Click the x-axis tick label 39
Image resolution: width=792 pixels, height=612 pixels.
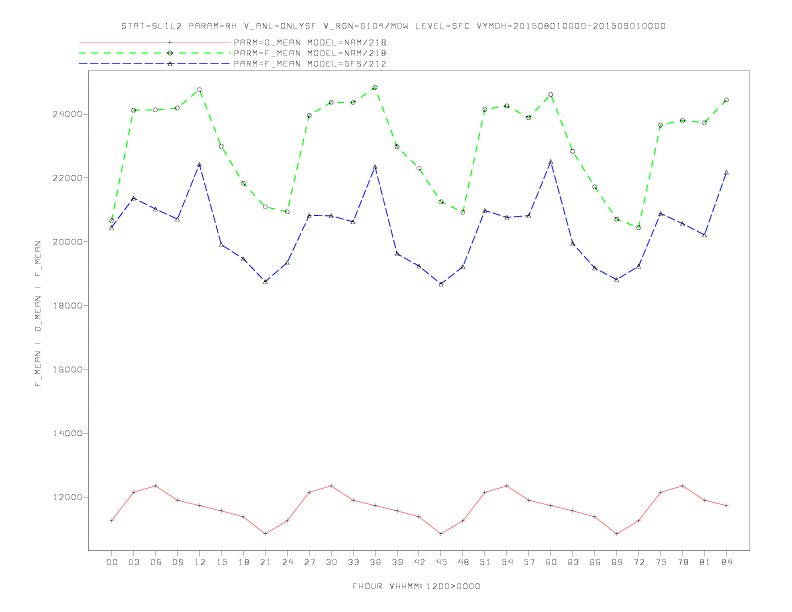397,562
